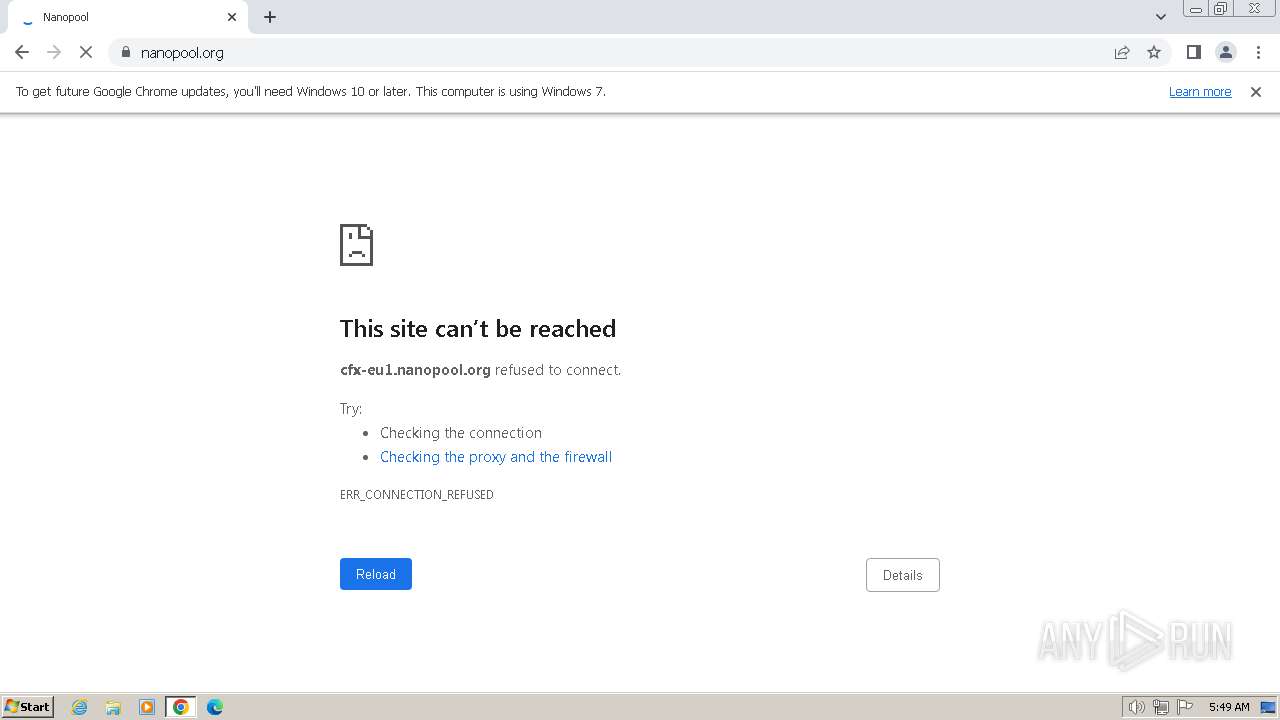Screen dimensions: 1280x720
Task: Click the 5:49 AM clock
Action: (1229, 707)
